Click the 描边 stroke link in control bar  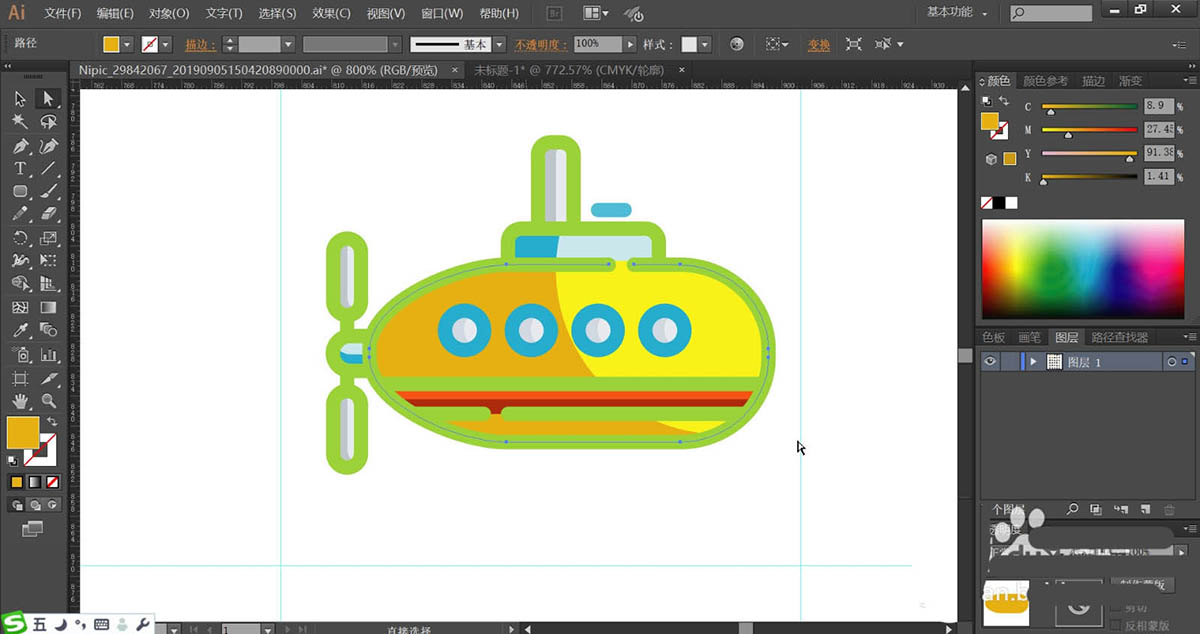(199, 45)
